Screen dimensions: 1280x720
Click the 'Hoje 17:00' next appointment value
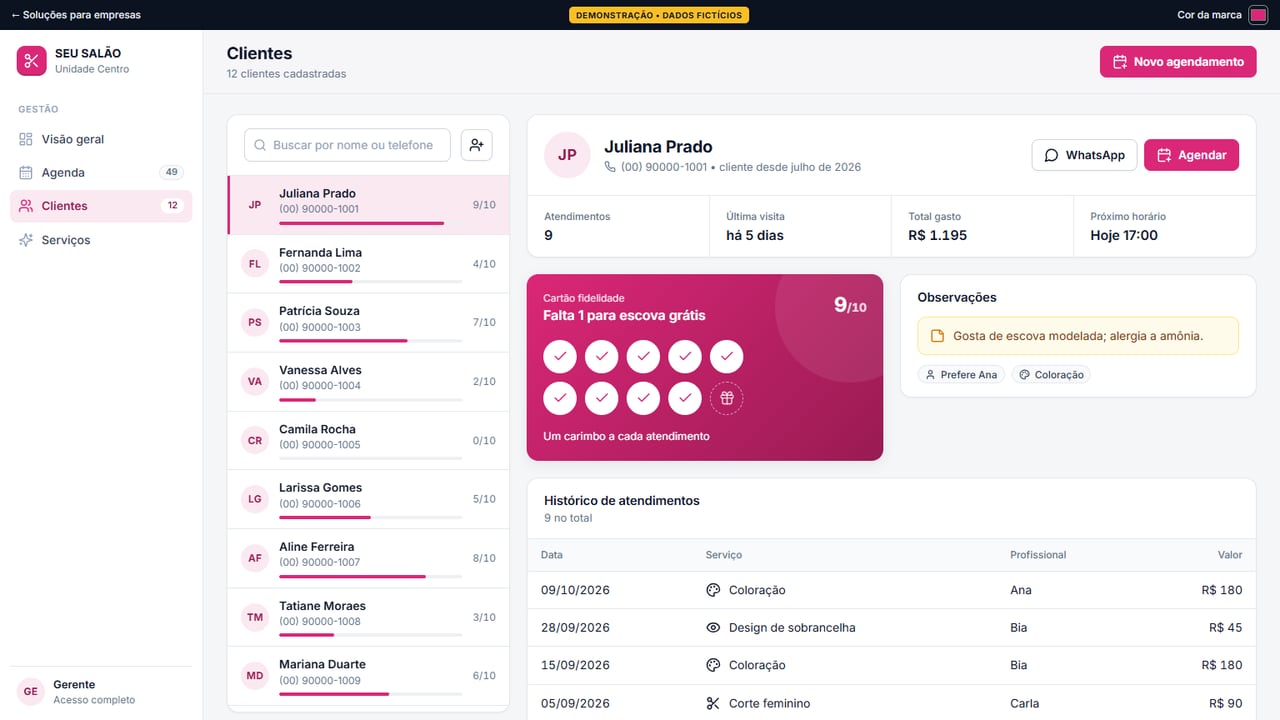[x=1124, y=236]
